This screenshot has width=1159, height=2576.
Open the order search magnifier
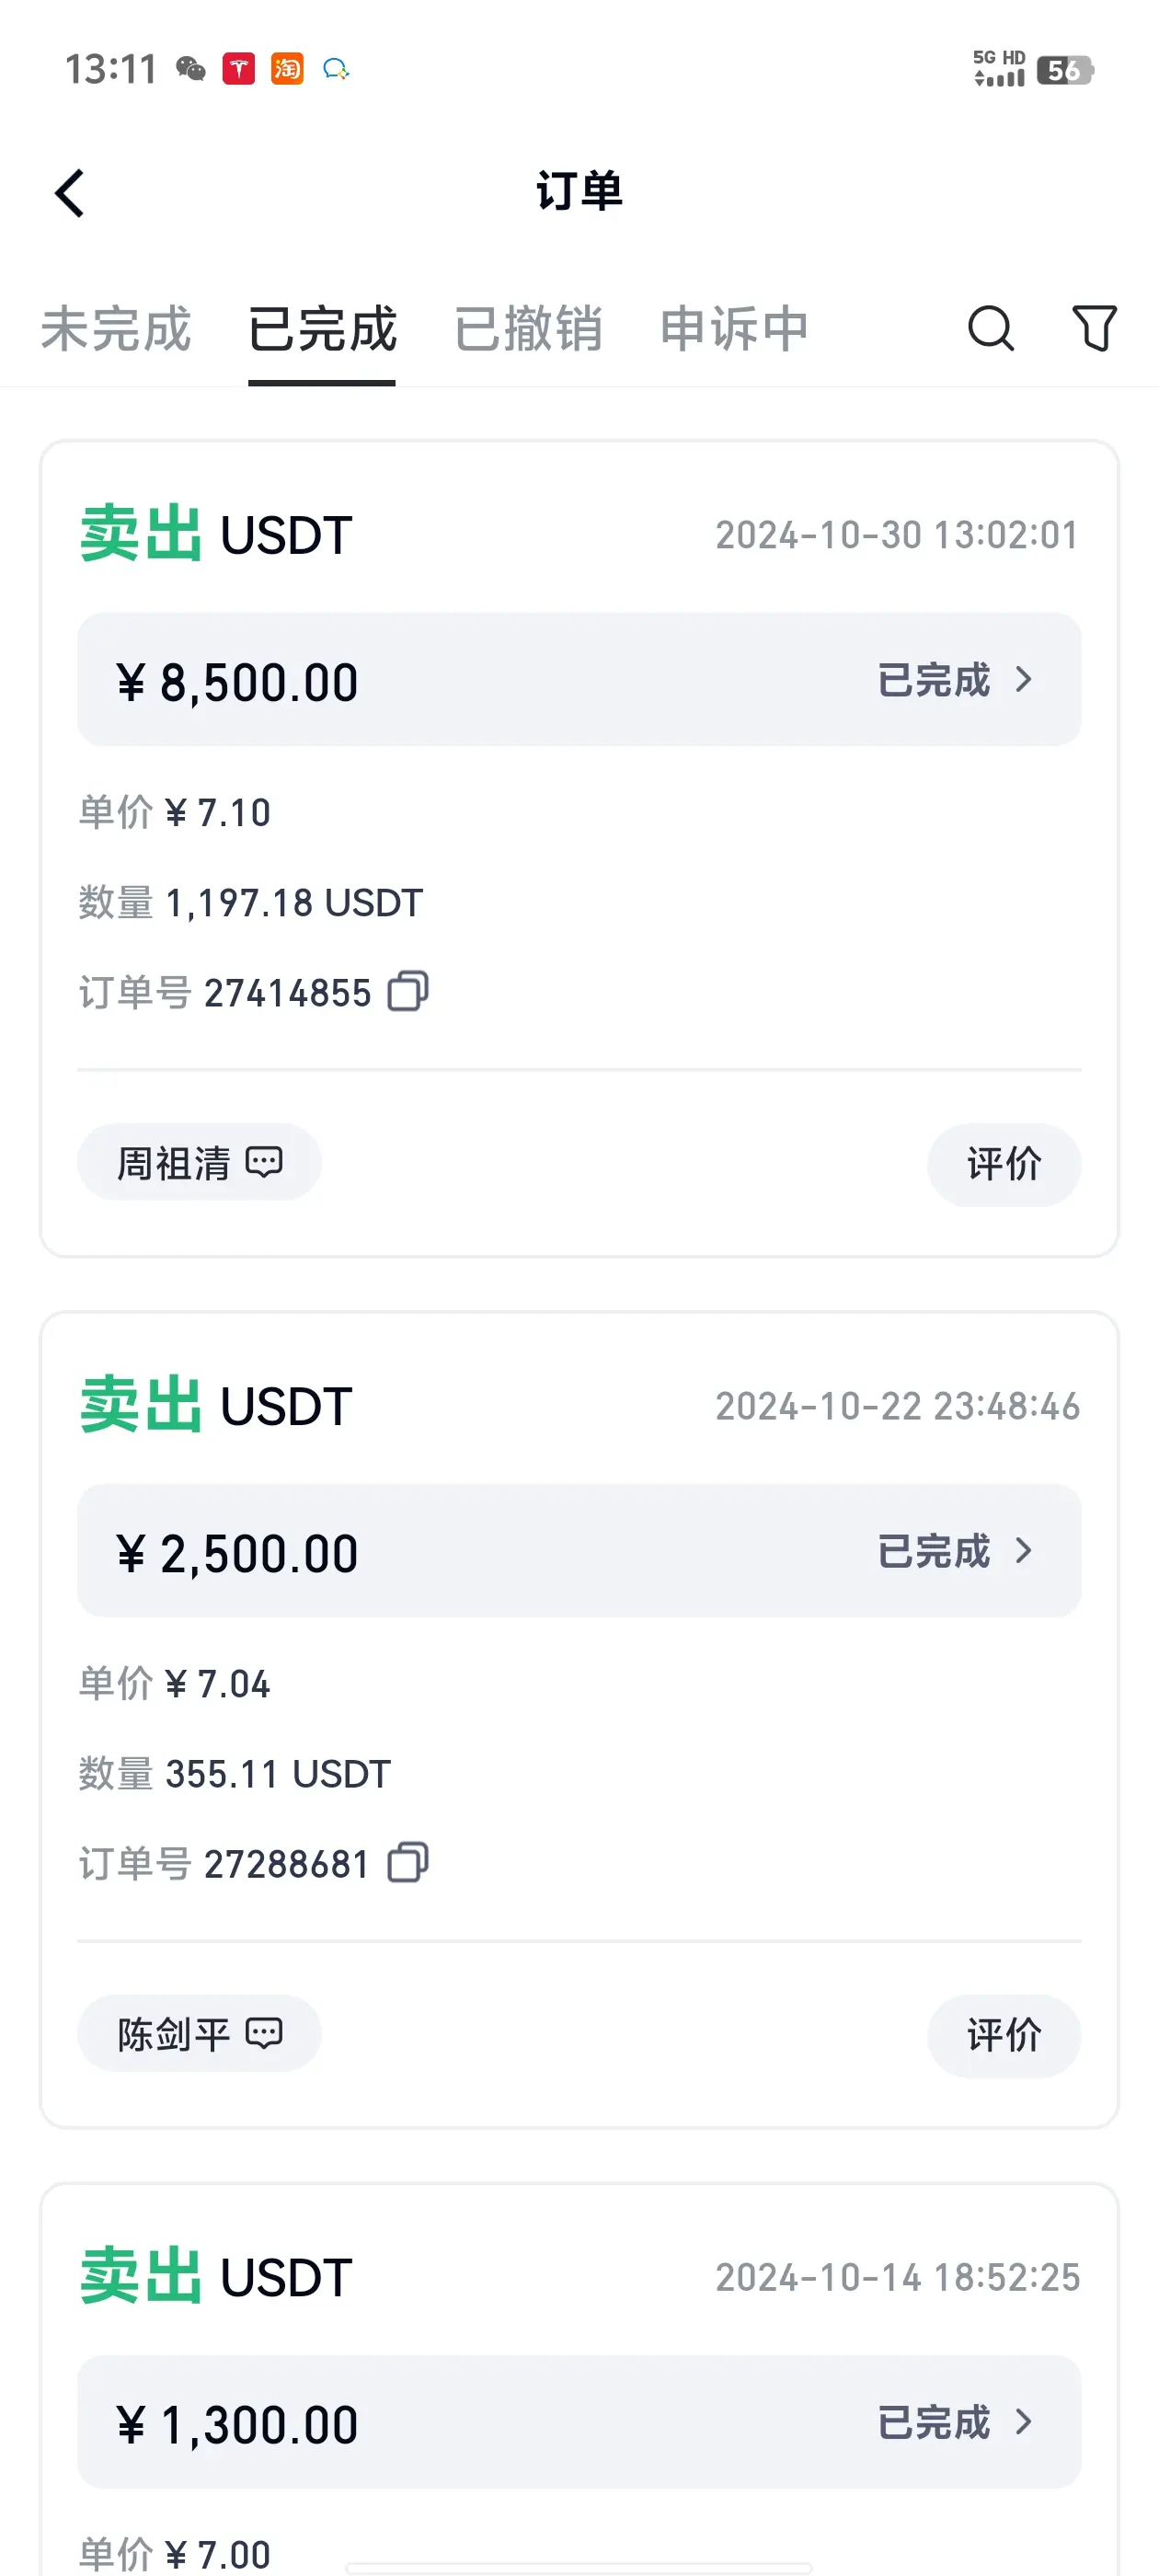(990, 328)
